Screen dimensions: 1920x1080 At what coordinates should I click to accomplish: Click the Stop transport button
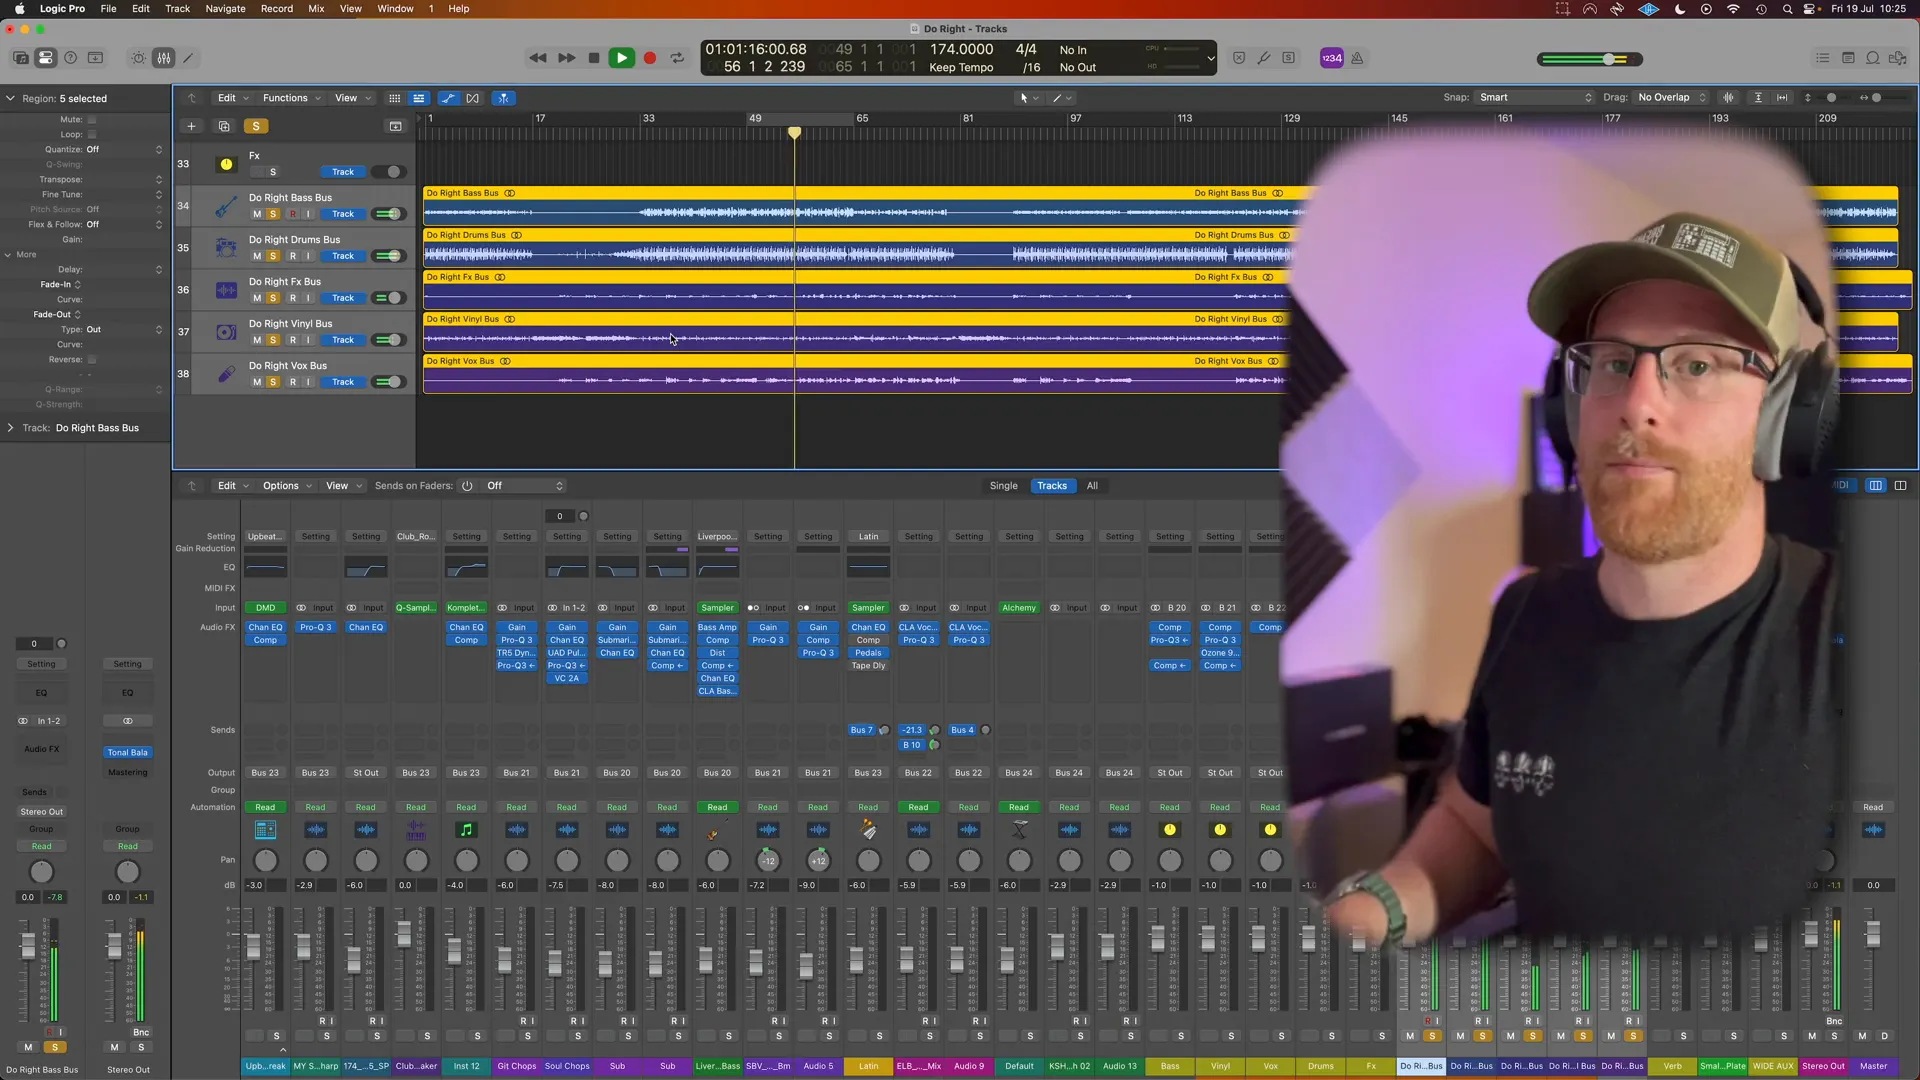click(x=594, y=58)
